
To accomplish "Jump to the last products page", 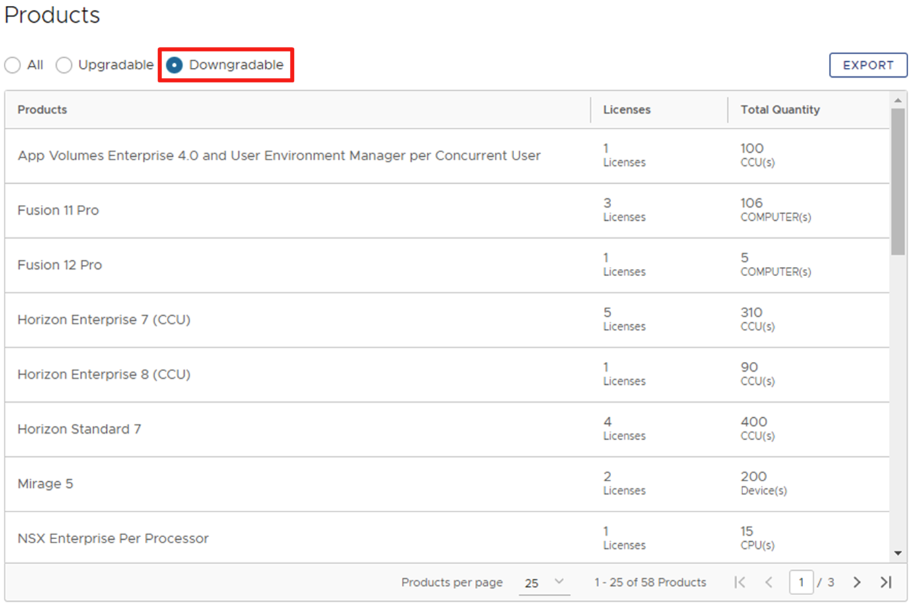I will (x=886, y=582).
